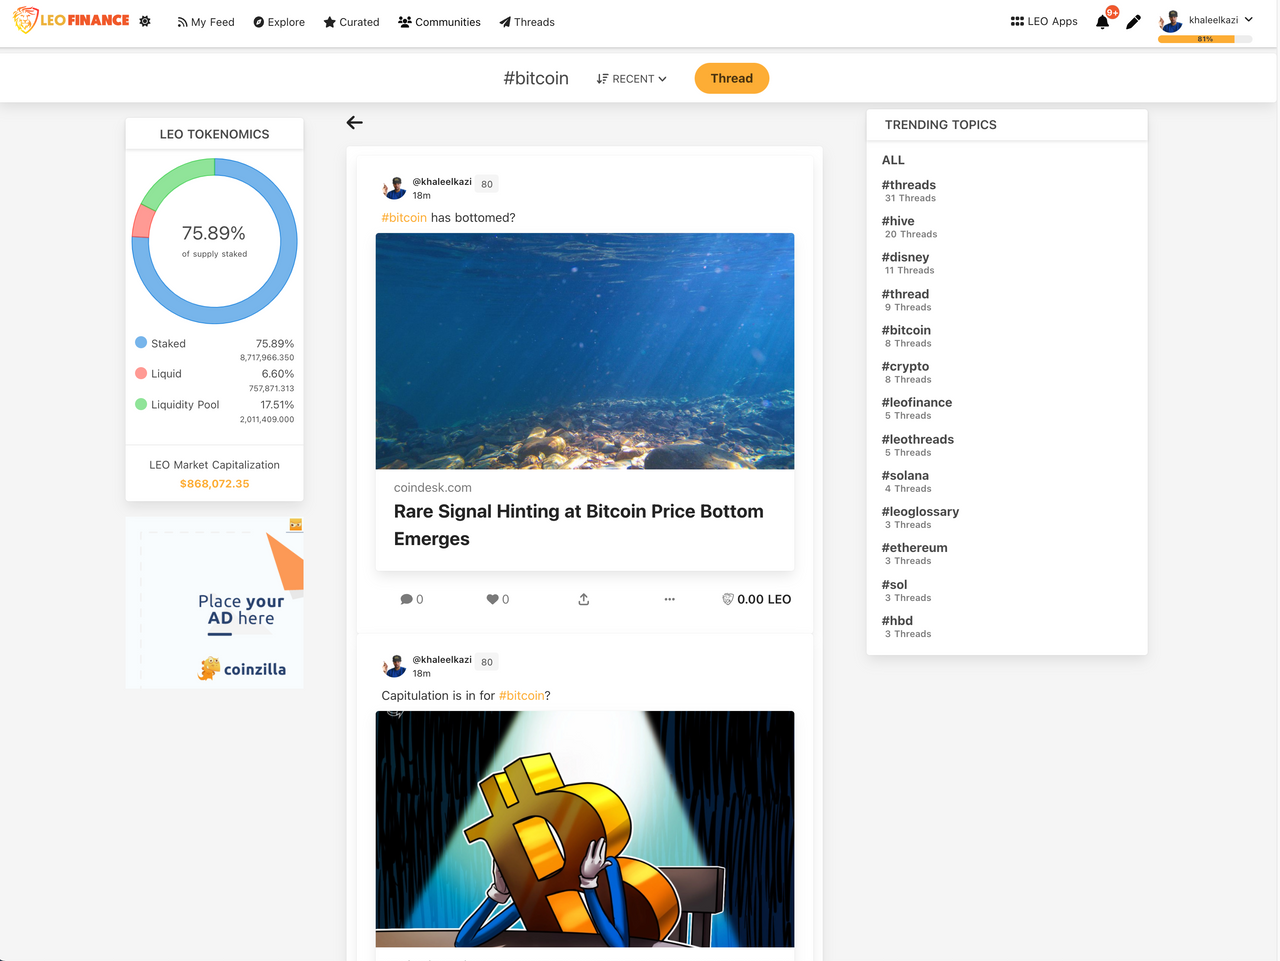Open the Communities menu item

pos(439,22)
